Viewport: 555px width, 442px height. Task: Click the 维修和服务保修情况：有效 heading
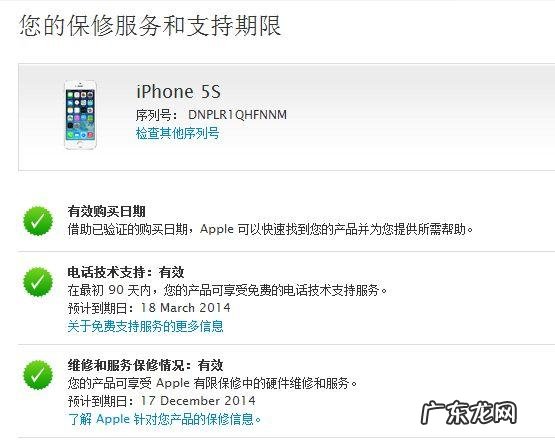(145, 365)
